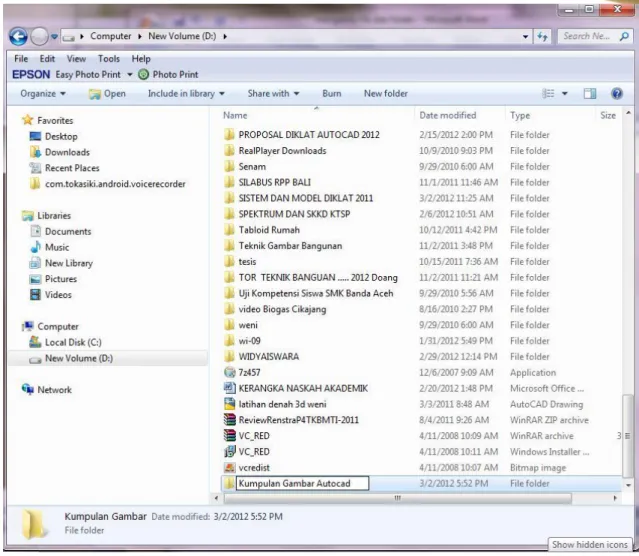
Task: Click the Kumpulan Gambar Autocad rename field
Action: [302, 483]
